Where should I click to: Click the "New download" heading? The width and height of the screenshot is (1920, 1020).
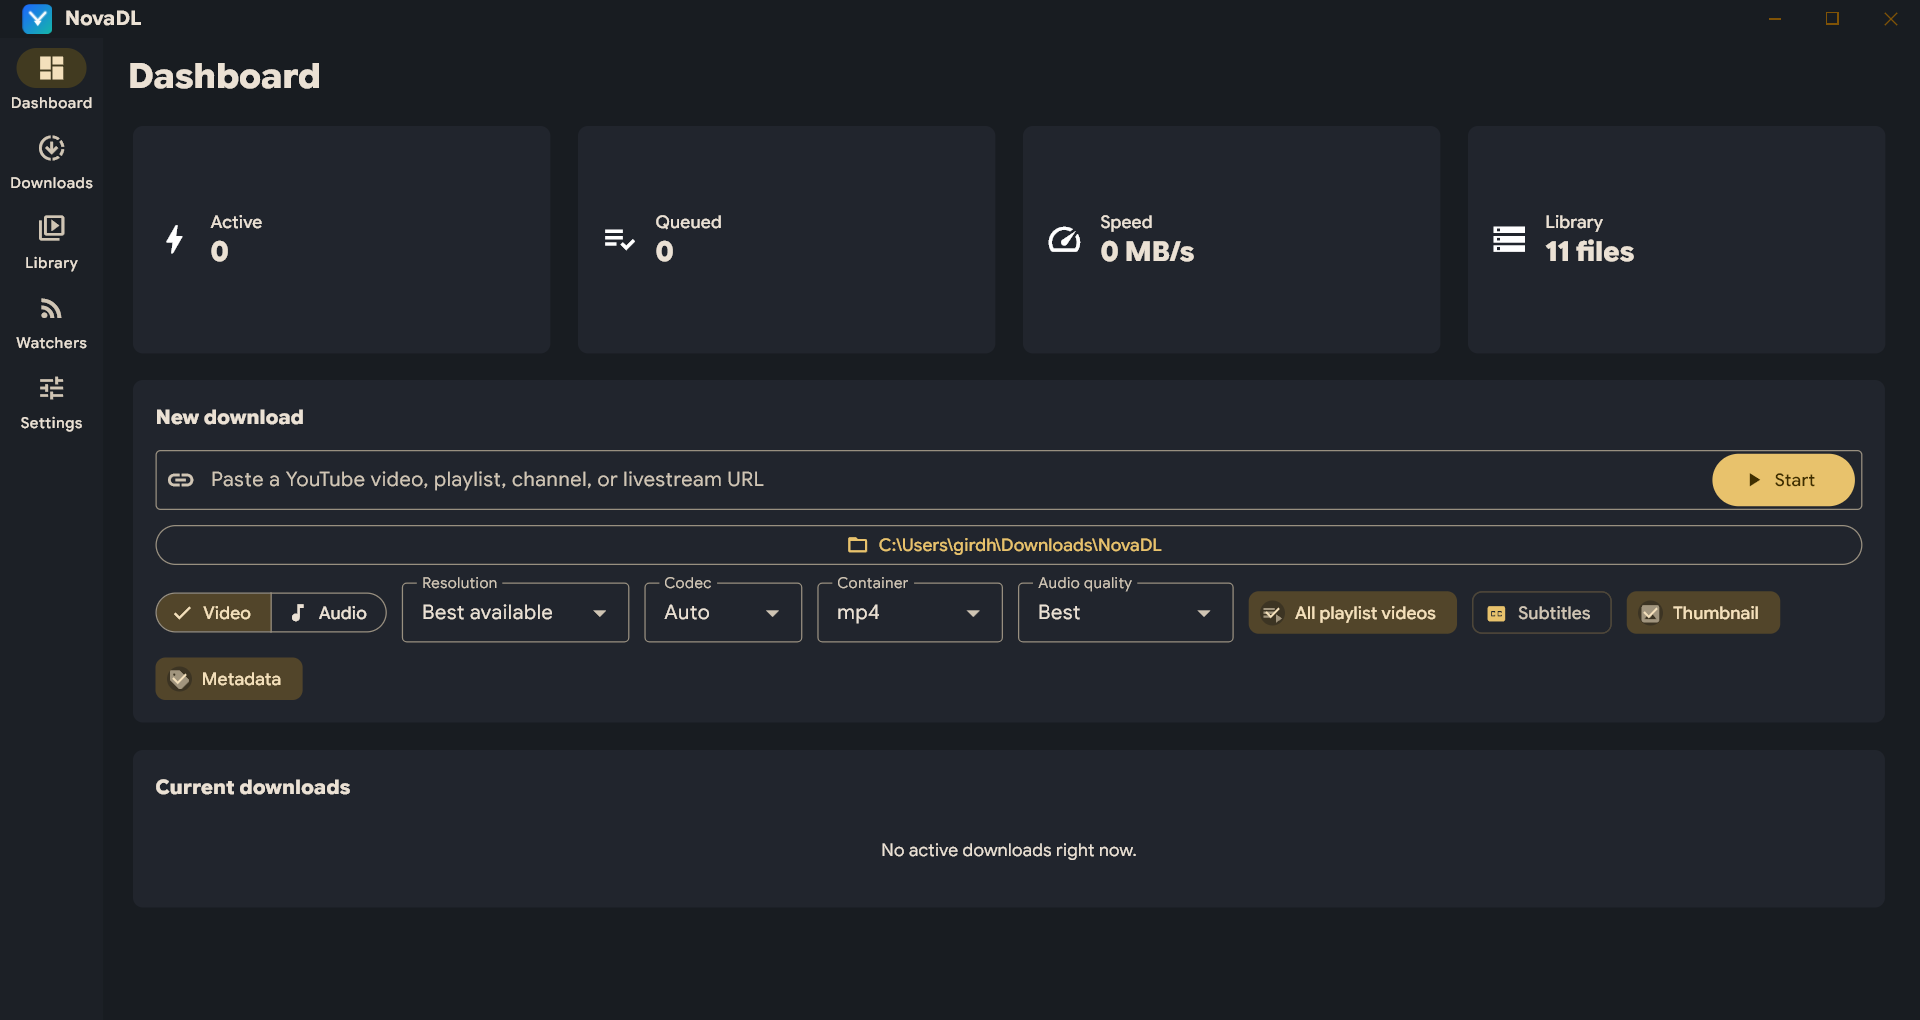point(229,417)
